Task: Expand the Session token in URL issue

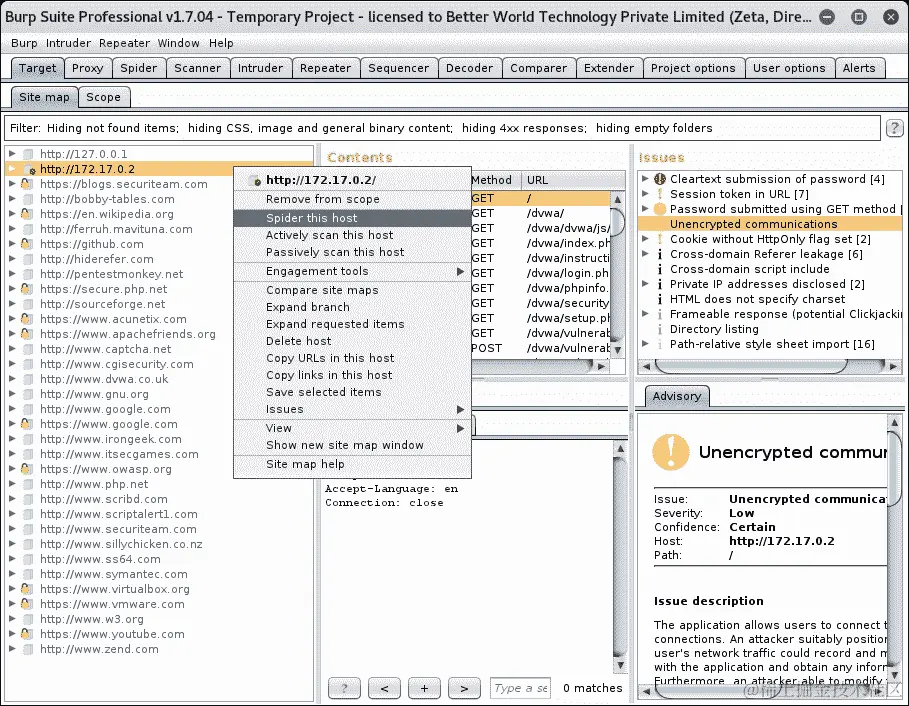Action: pyautogui.click(x=645, y=194)
